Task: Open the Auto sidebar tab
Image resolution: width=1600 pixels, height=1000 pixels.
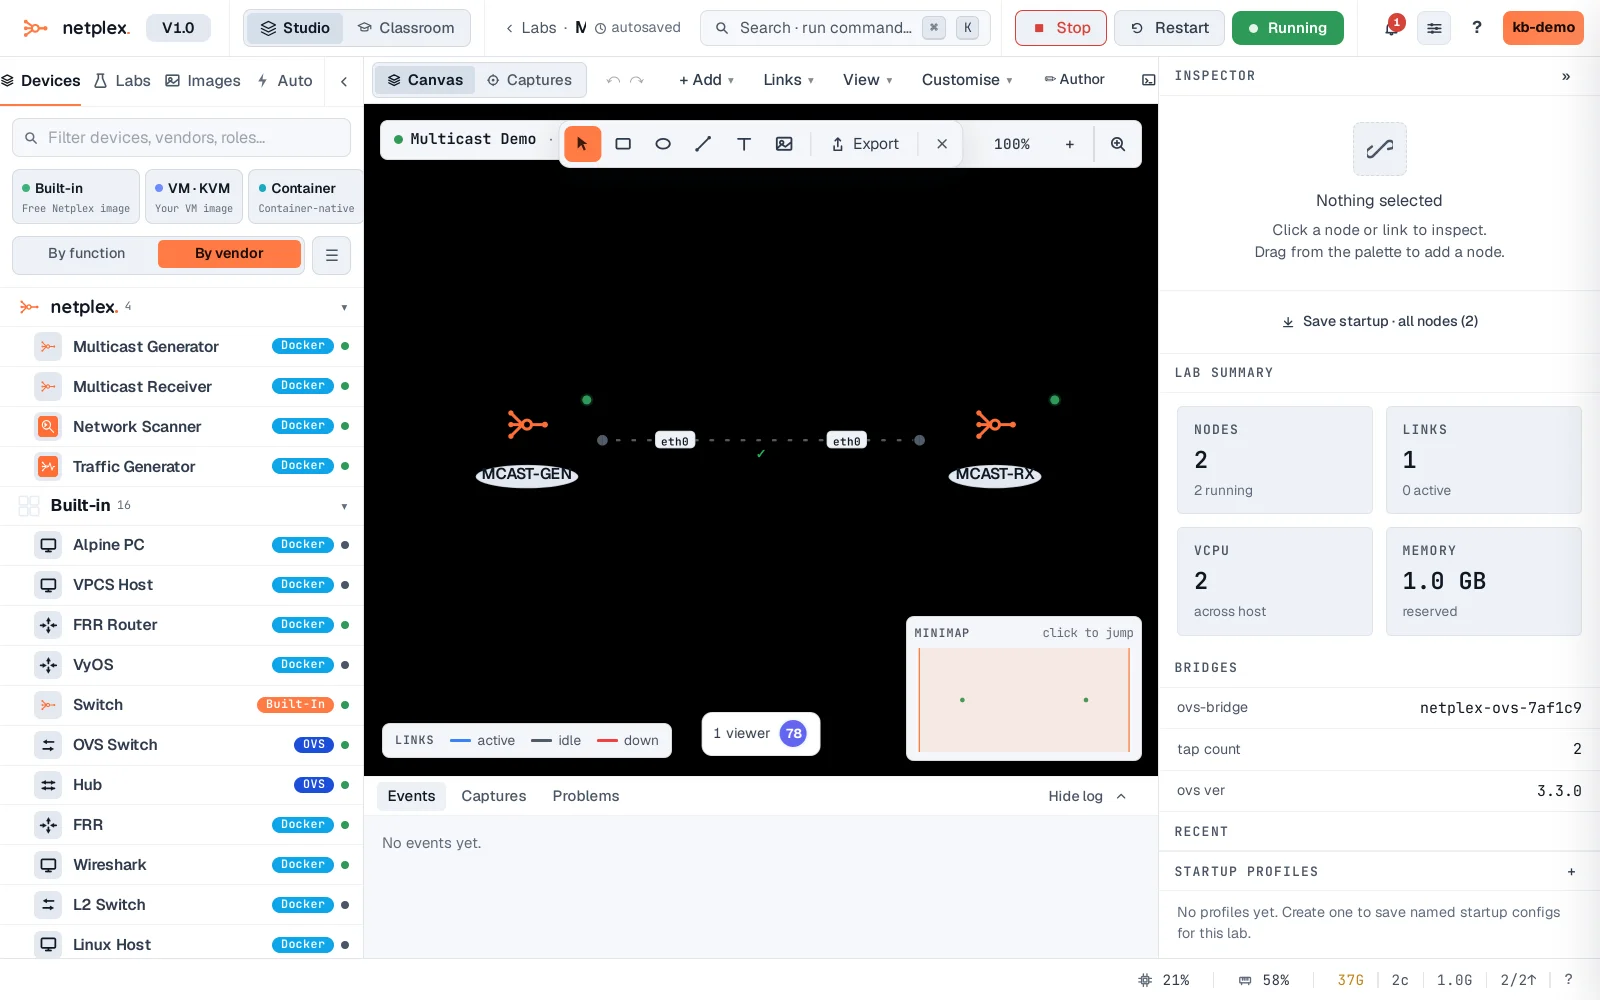Action: pos(285,81)
